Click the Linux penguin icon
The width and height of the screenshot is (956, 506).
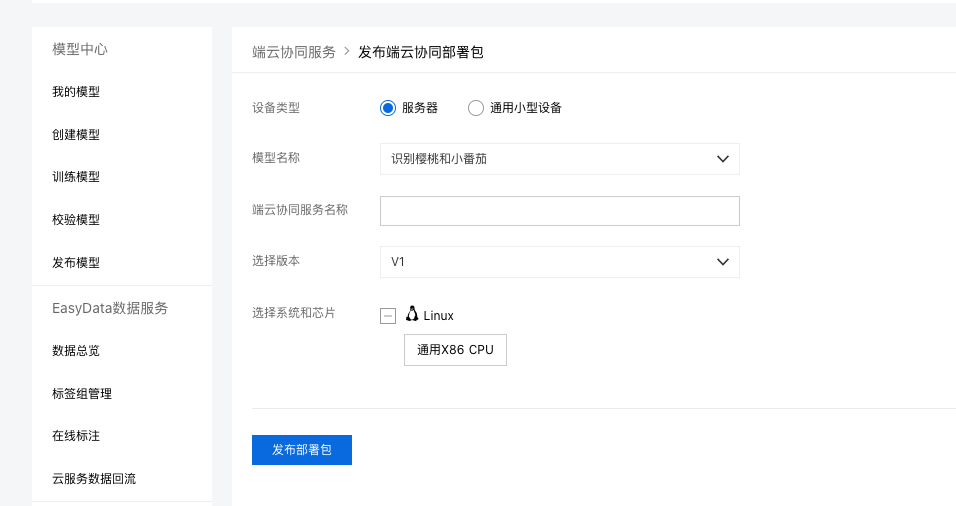coord(412,314)
